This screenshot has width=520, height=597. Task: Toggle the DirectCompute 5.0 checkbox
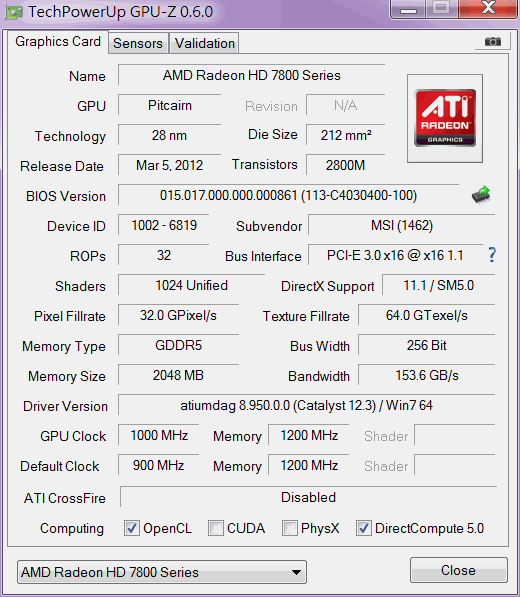tap(364, 528)
